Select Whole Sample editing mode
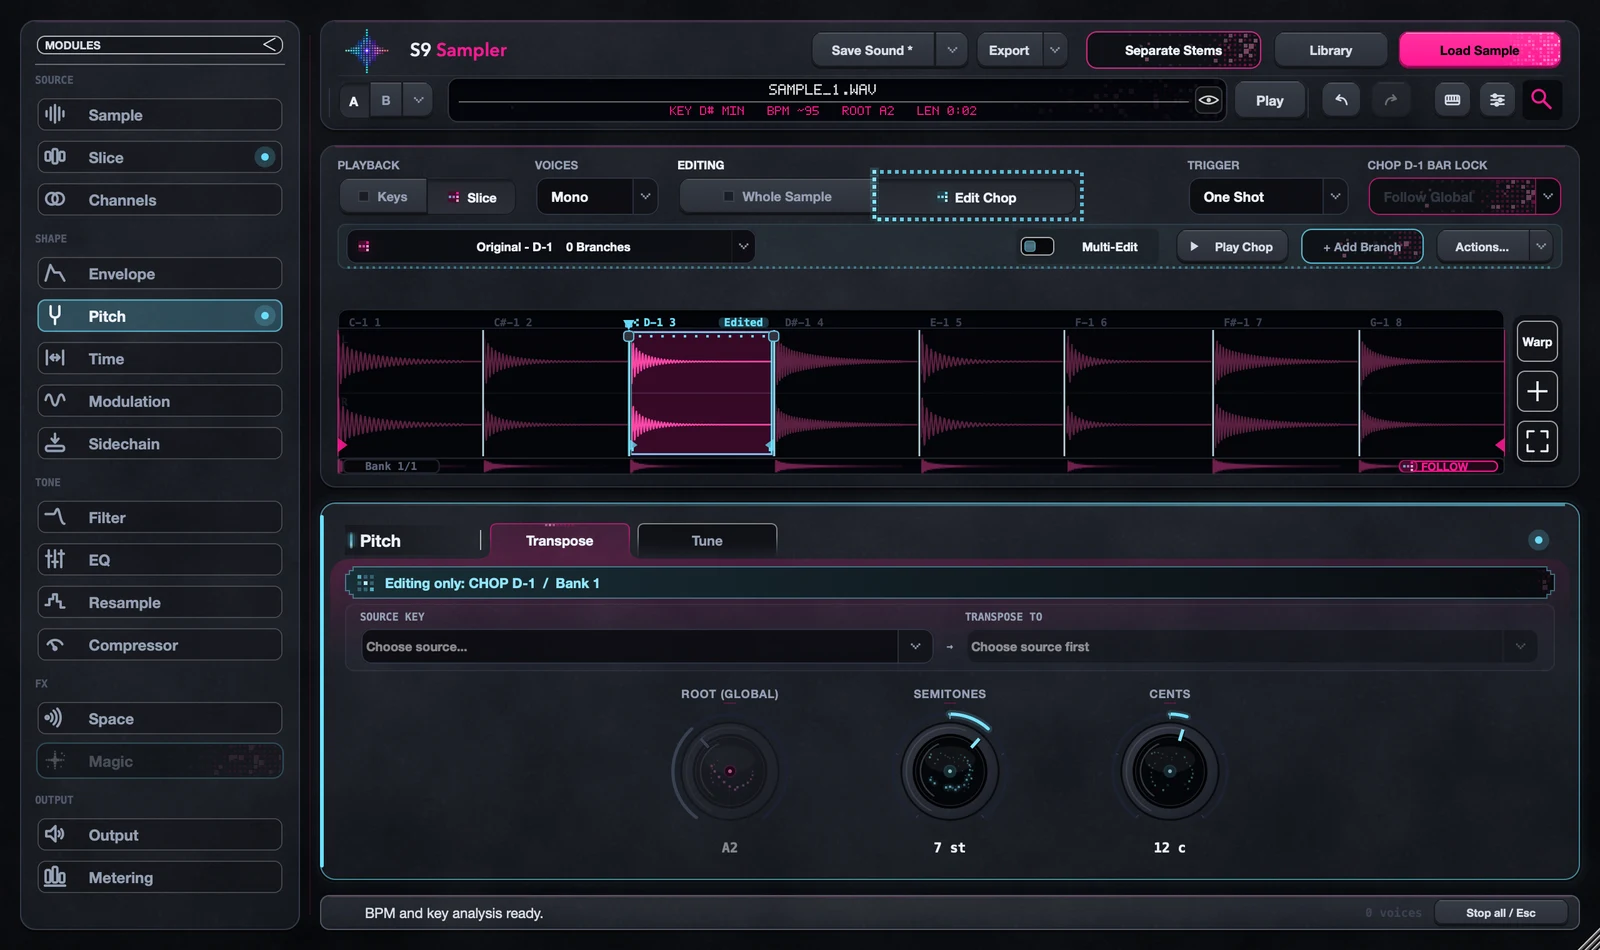Viewport: 1600px width, 950px height. tap(777, 197)
